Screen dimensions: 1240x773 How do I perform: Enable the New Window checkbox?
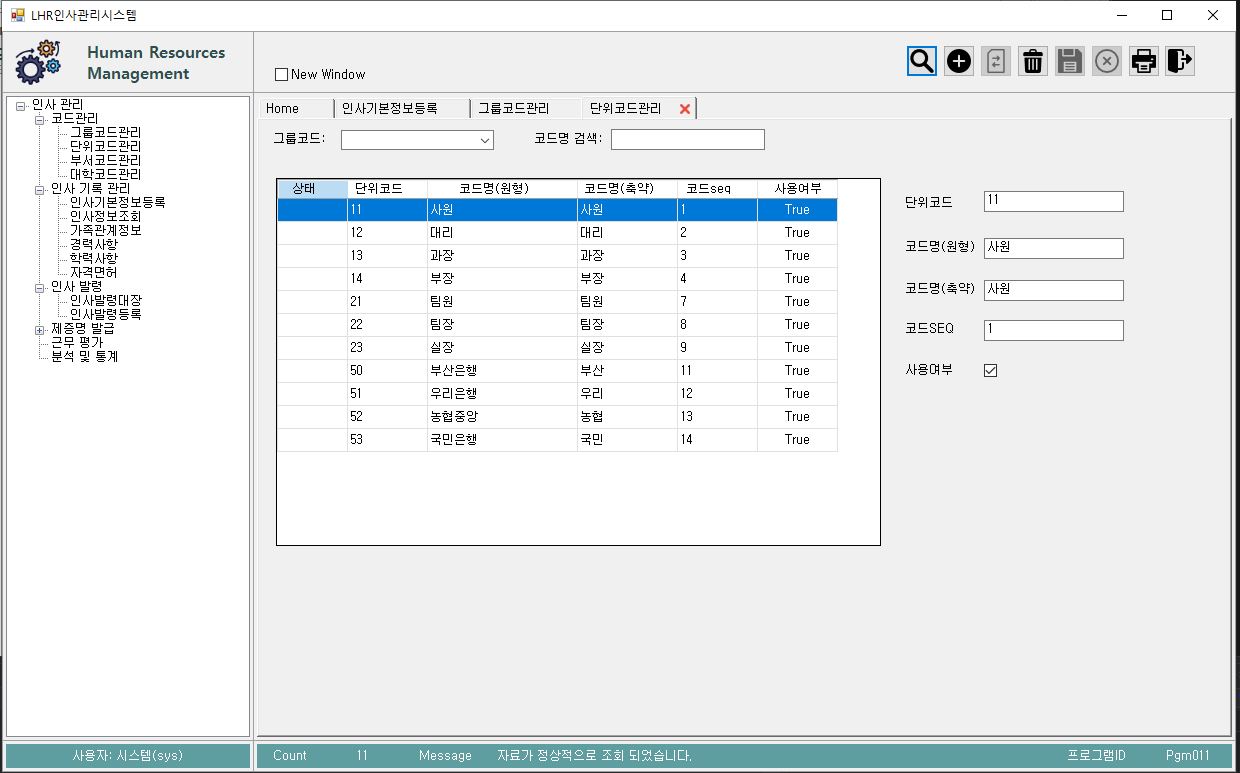tap(280, 74)
